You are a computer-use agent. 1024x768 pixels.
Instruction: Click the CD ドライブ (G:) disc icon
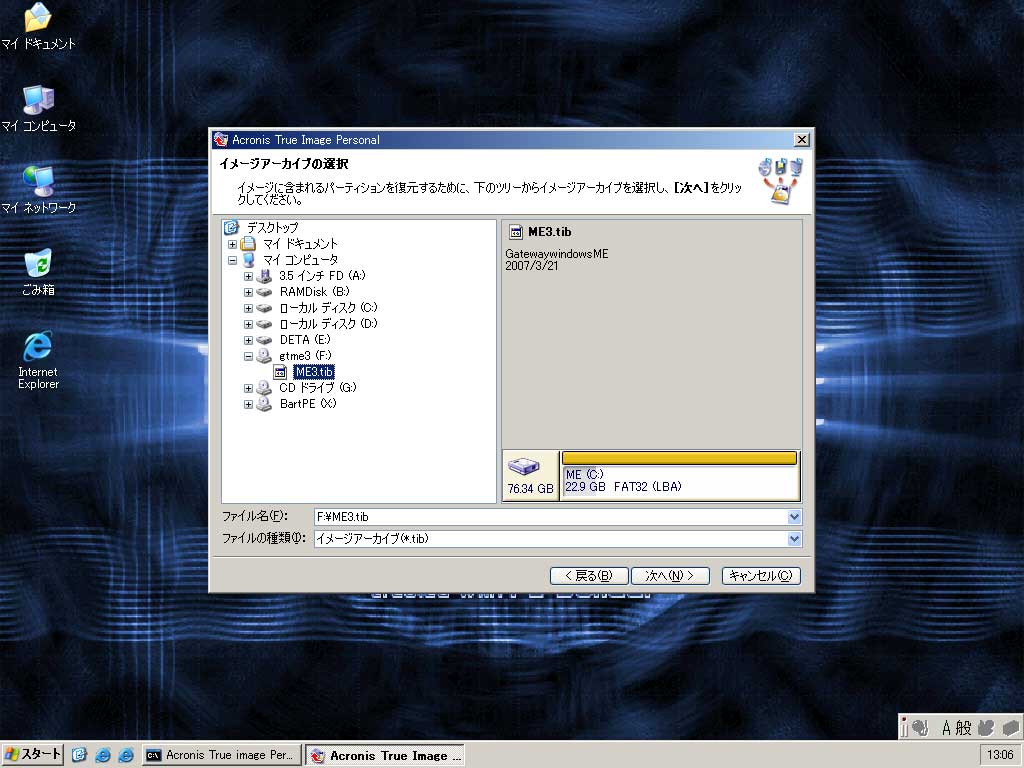[x=264, y=388]
